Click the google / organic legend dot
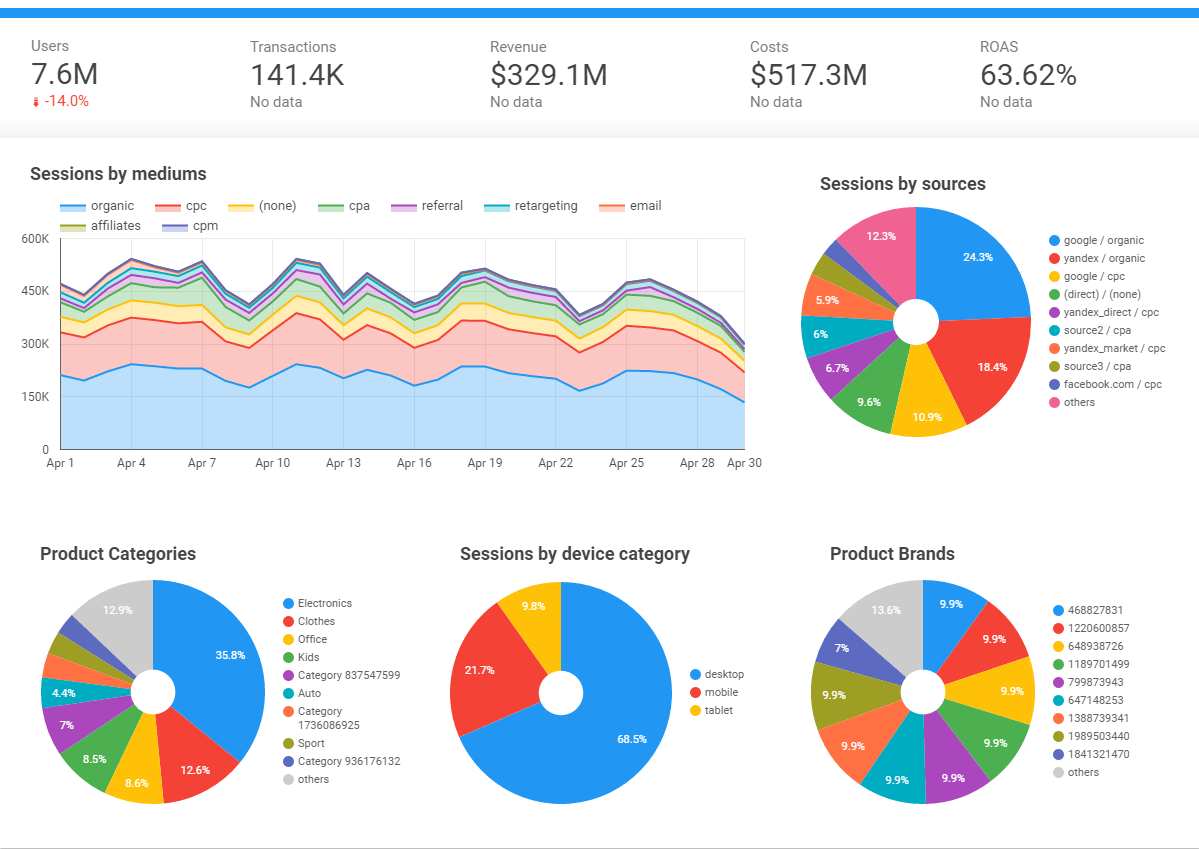Viewport: 1199px width, 849px height. [1054, 241]
